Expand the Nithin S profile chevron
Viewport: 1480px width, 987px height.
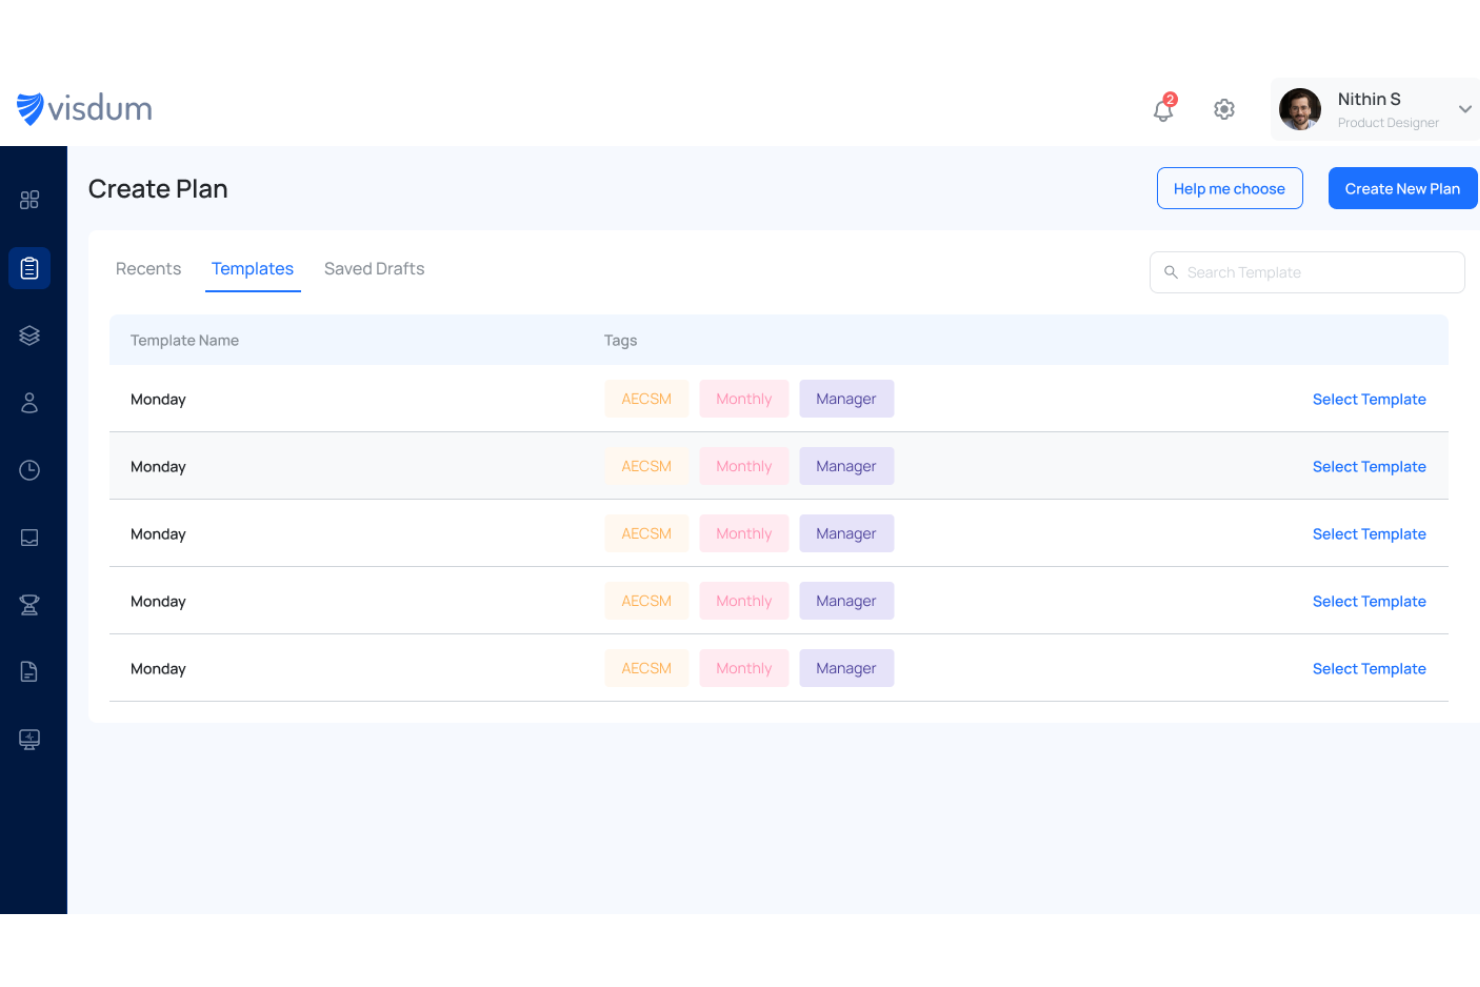click(1464, 109)
